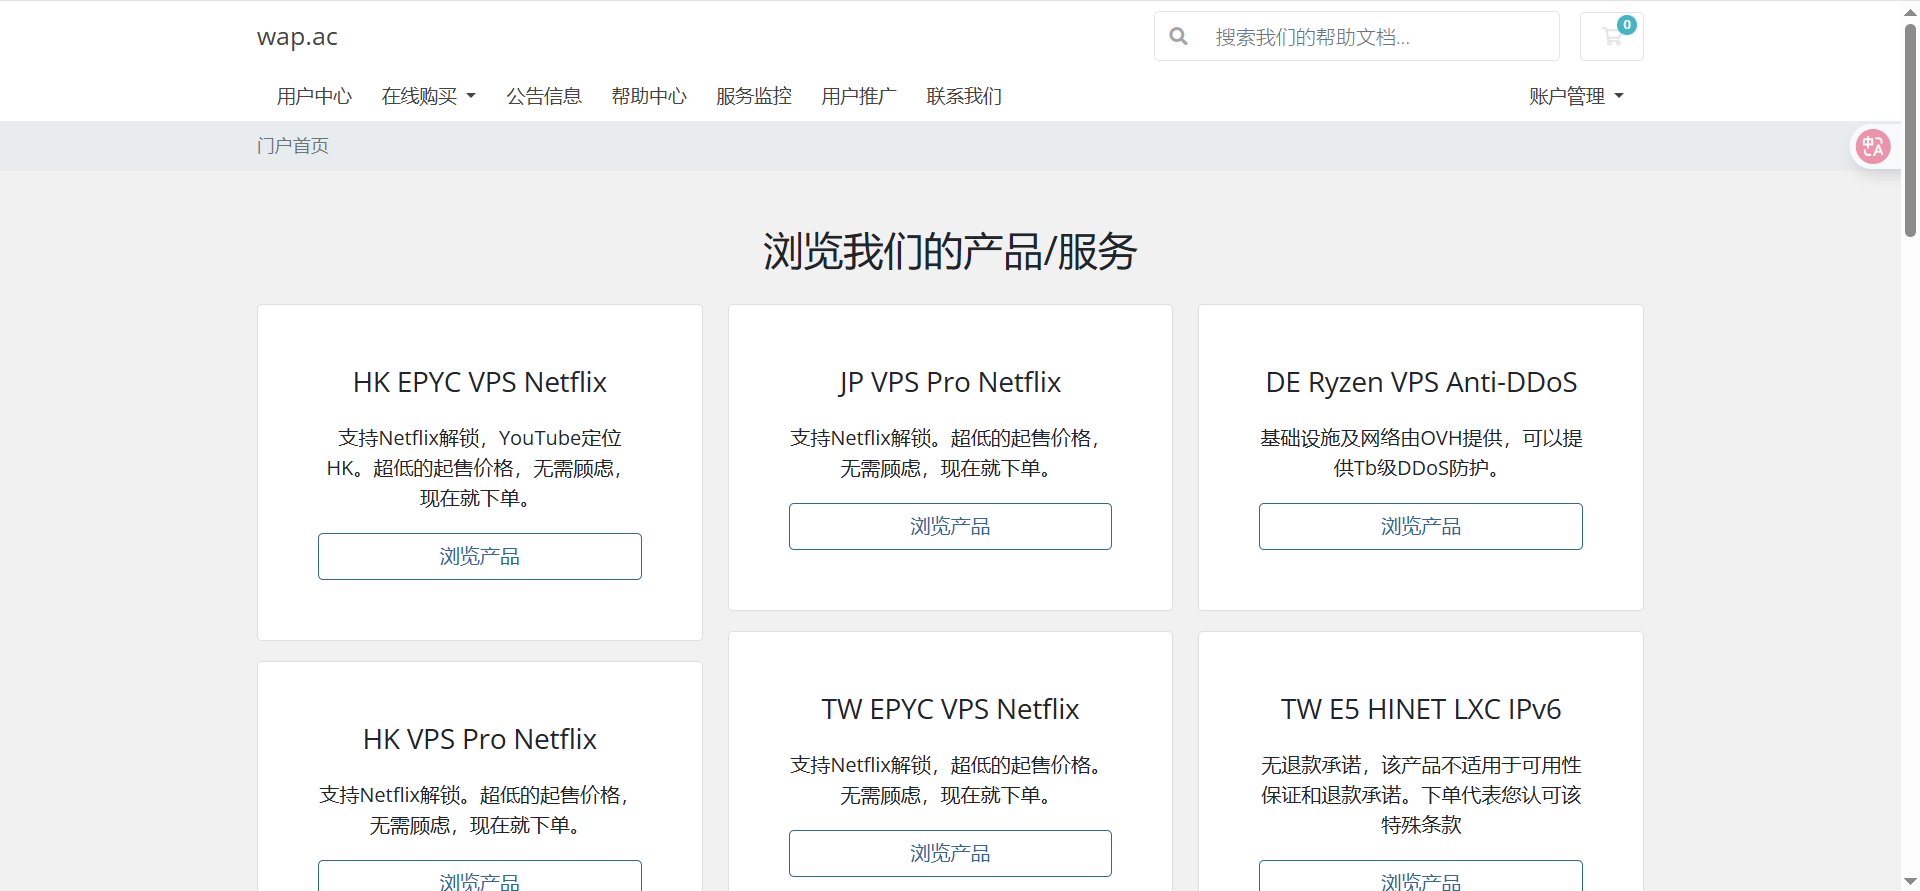Image resolution: width=1920 pixels, height=891 pixels.
Task: Click the pink translate floating icon
Action: 1872,147
